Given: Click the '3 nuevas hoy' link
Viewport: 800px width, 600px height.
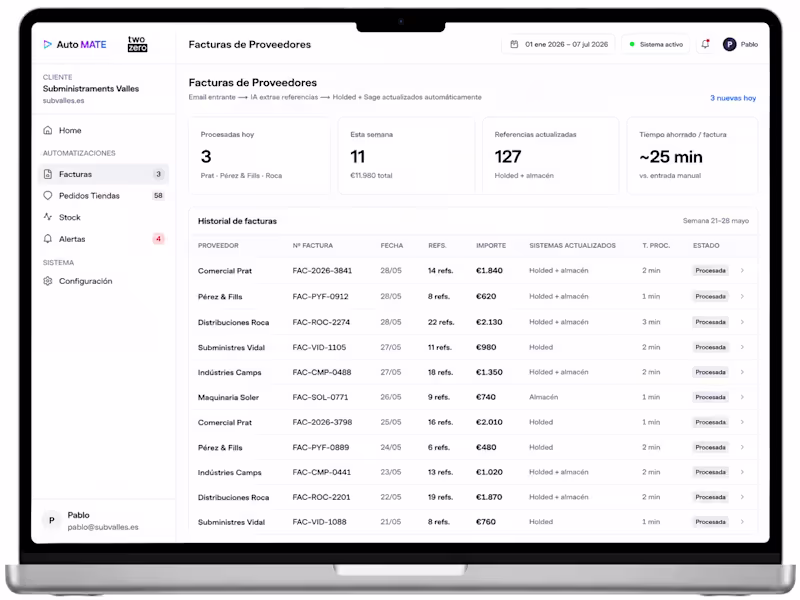Looking at the screenshot, I should [733, 98].
